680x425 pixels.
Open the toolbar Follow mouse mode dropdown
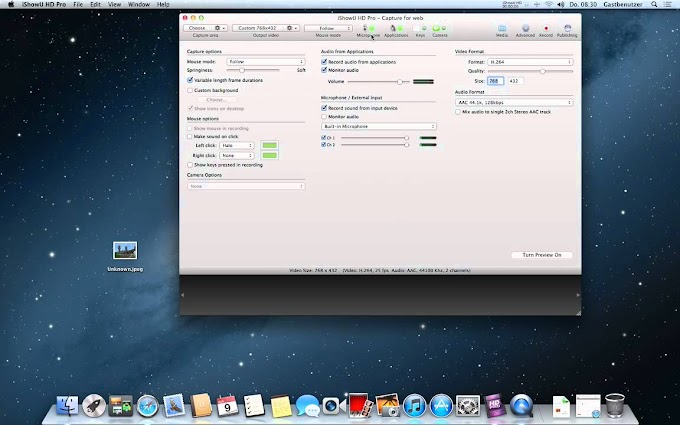click(328, 28)
